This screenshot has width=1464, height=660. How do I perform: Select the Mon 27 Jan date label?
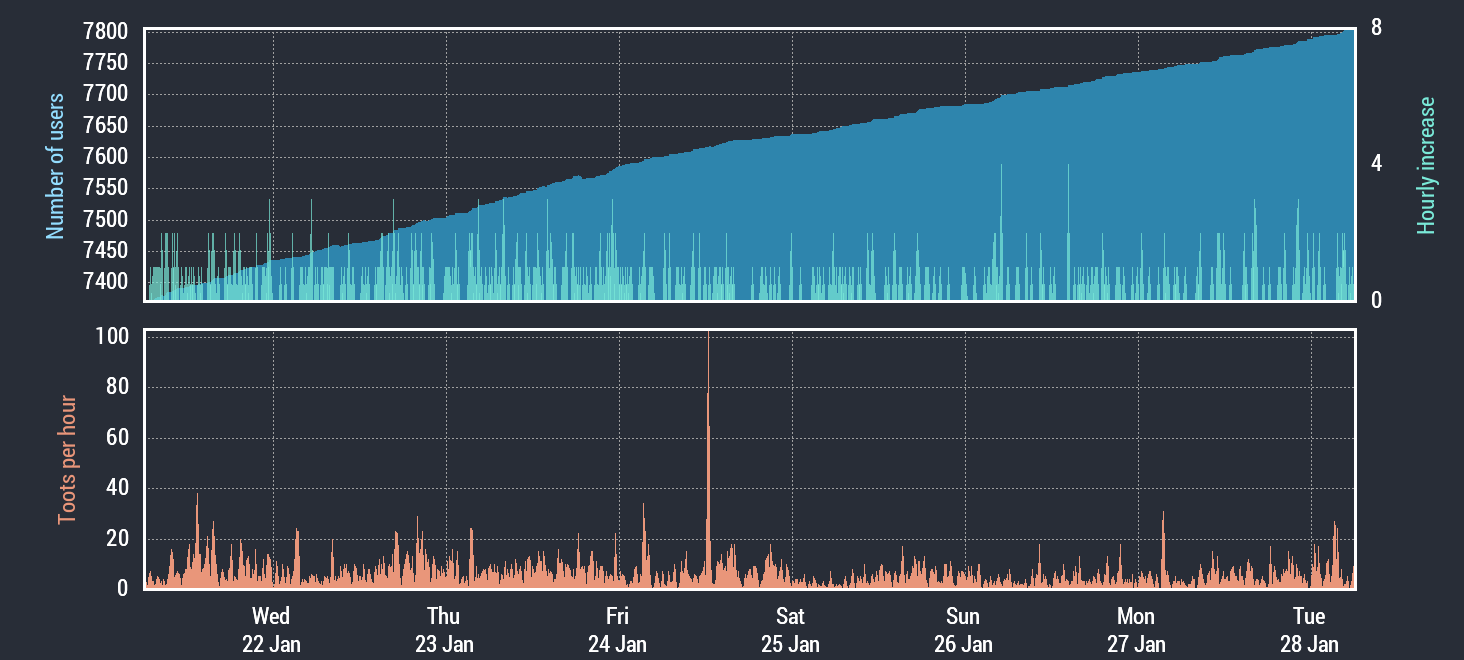pyautogui.click(x=1136, y=630)
